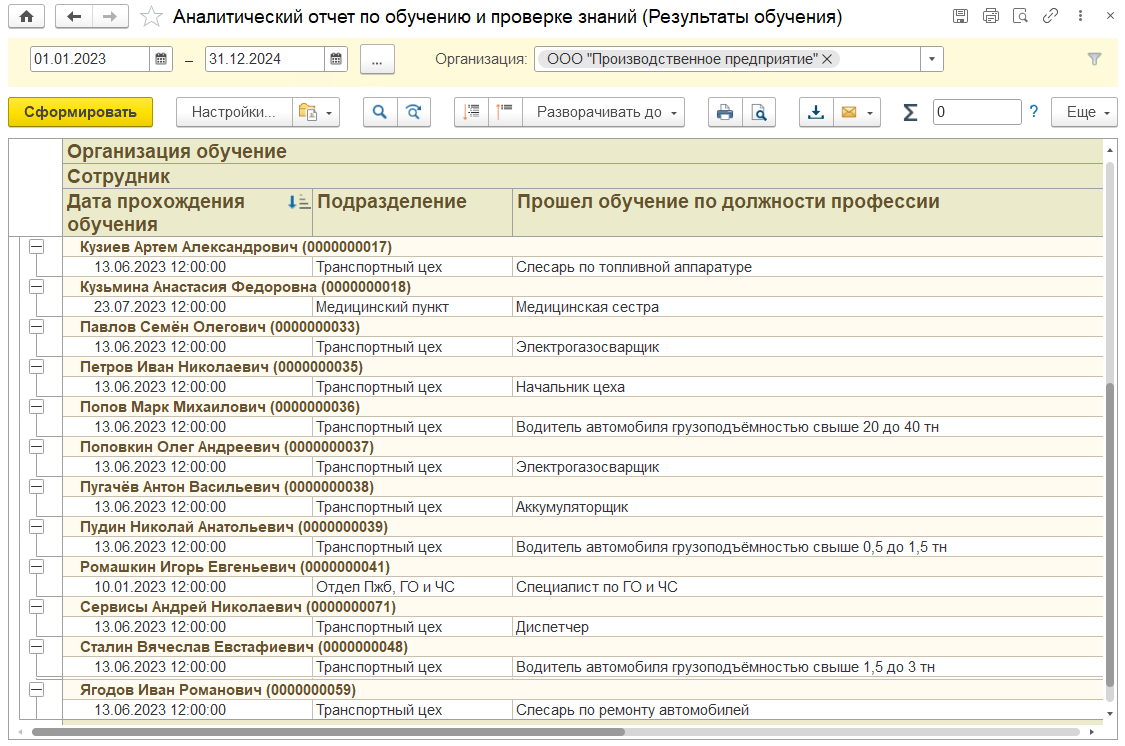Collapse the Ягодов Иван Романович group
This screenshot has height=746, width=1125.
click(x=36, y=690)
